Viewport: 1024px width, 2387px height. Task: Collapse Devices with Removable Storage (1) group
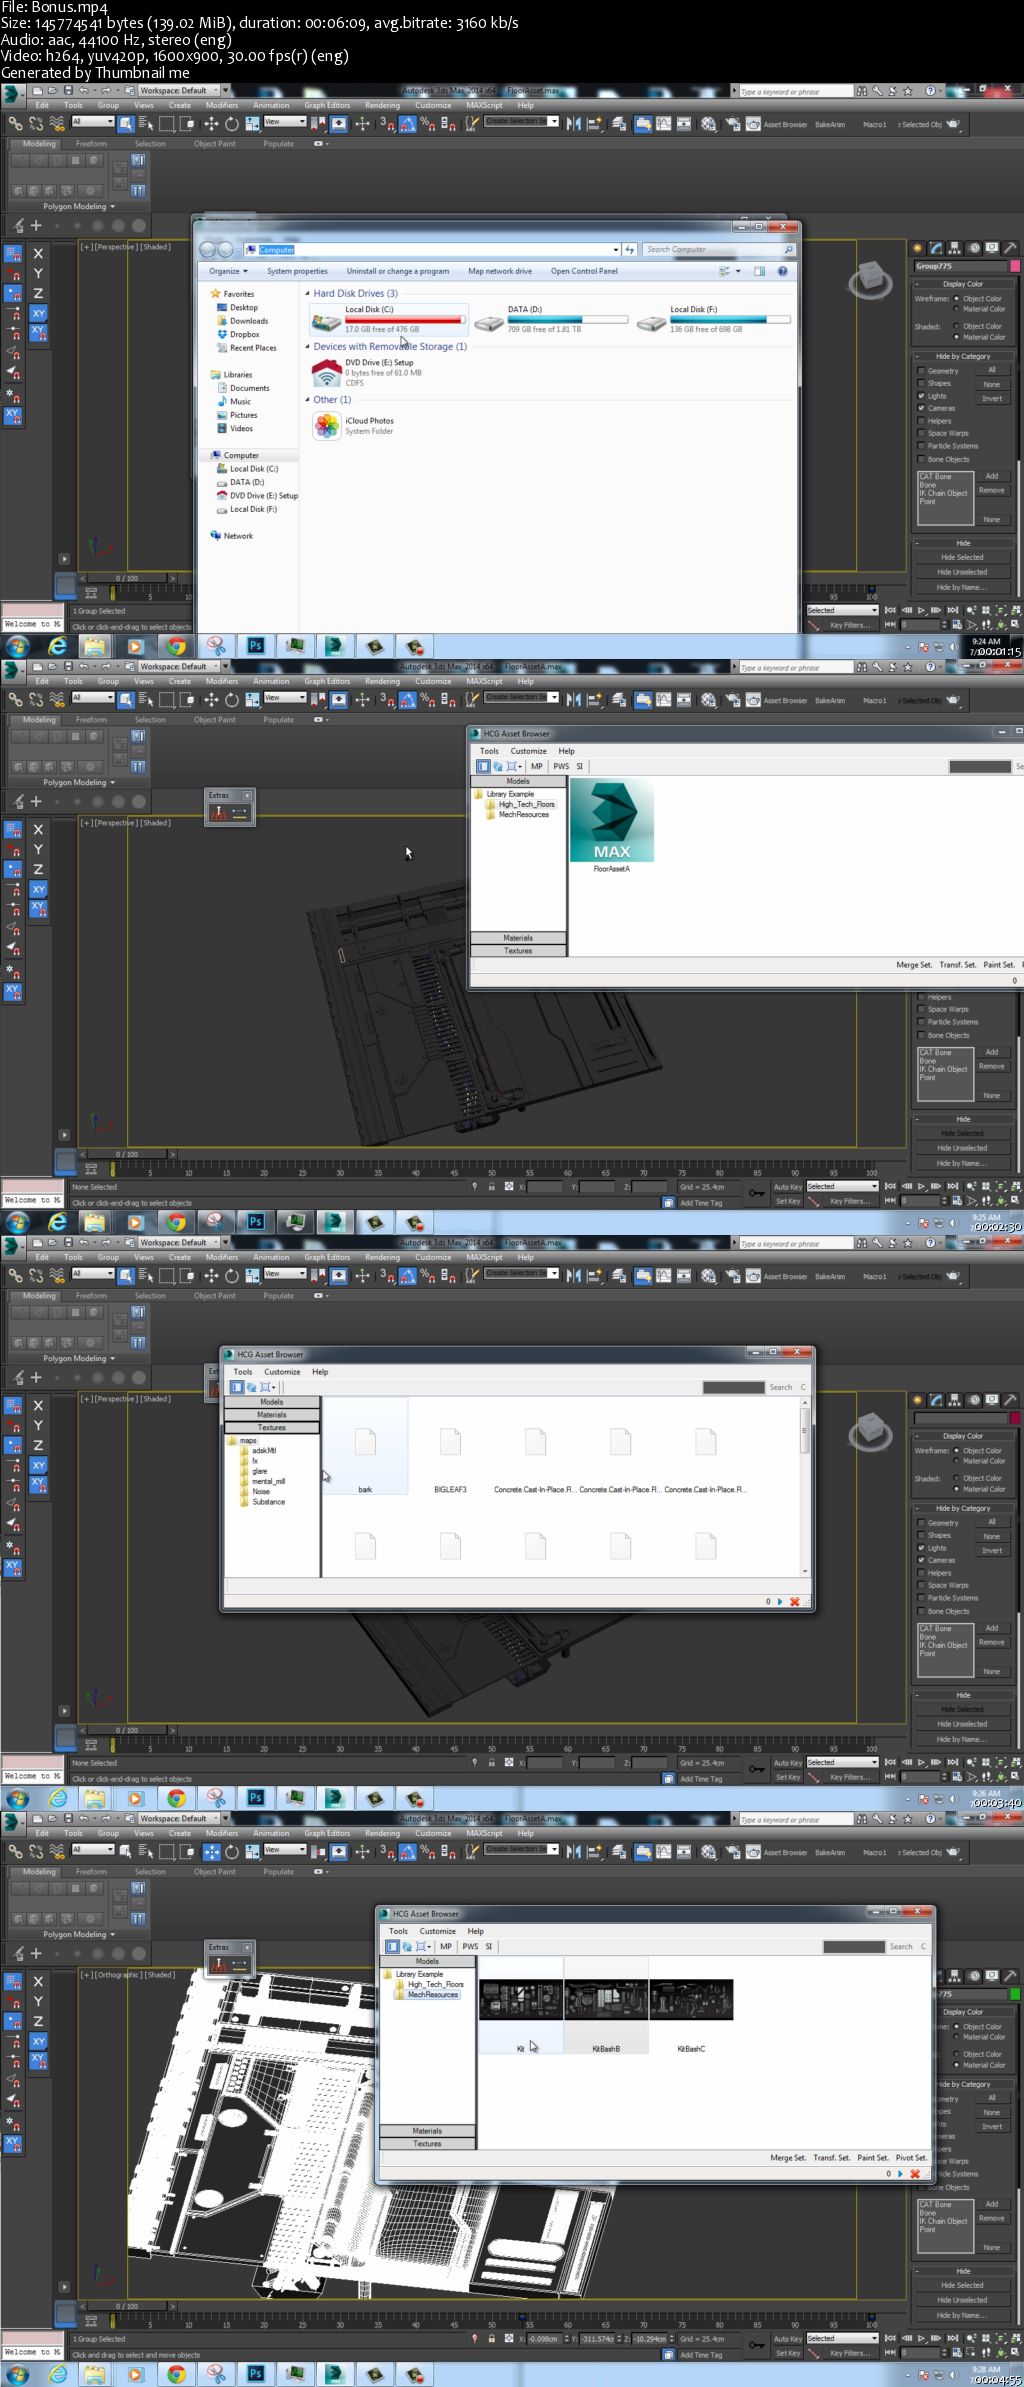(x=307, y=347)
